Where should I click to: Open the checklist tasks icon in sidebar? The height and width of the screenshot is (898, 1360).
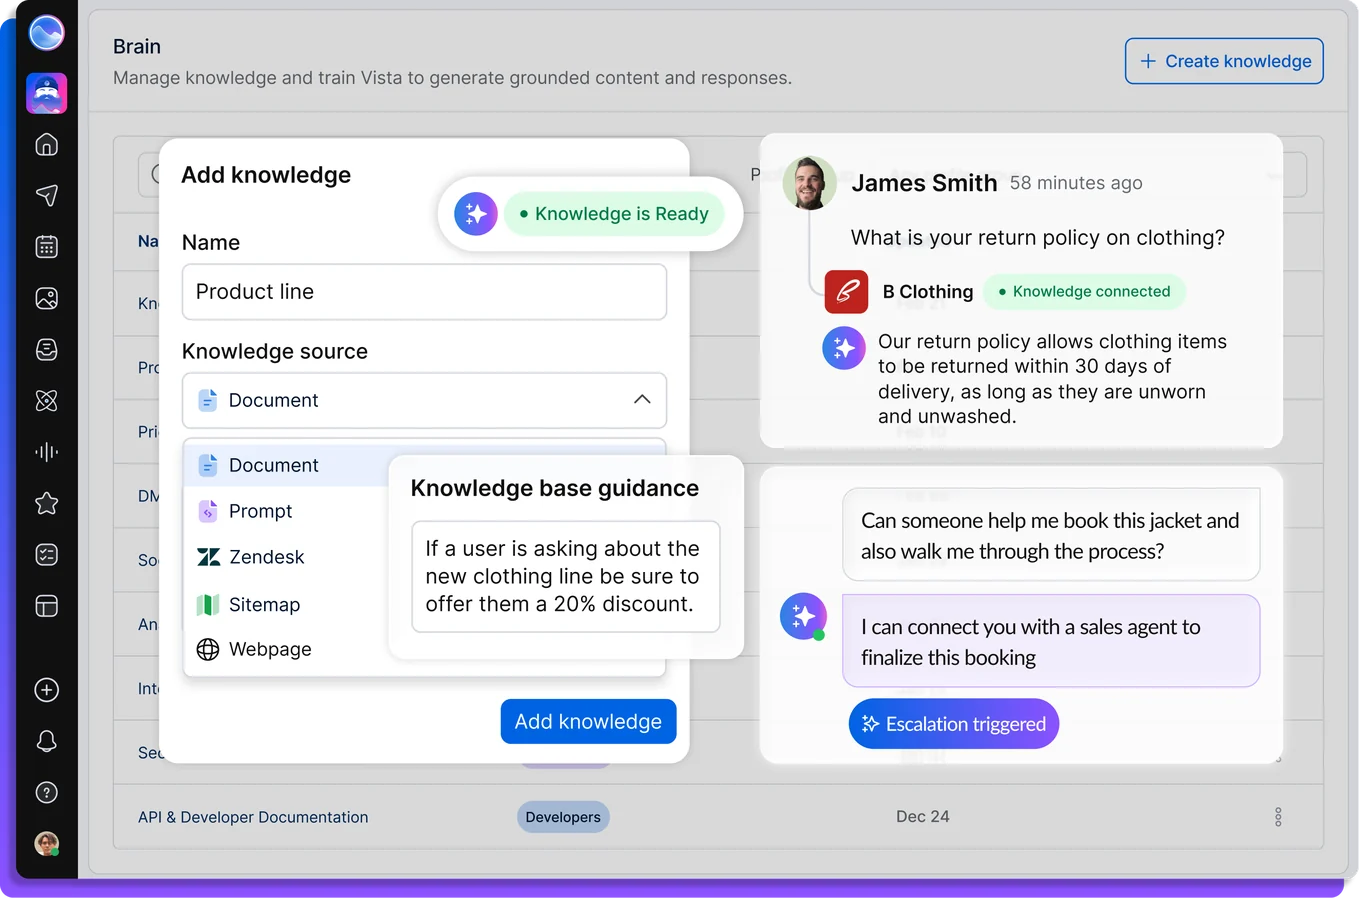click(47, 555)
